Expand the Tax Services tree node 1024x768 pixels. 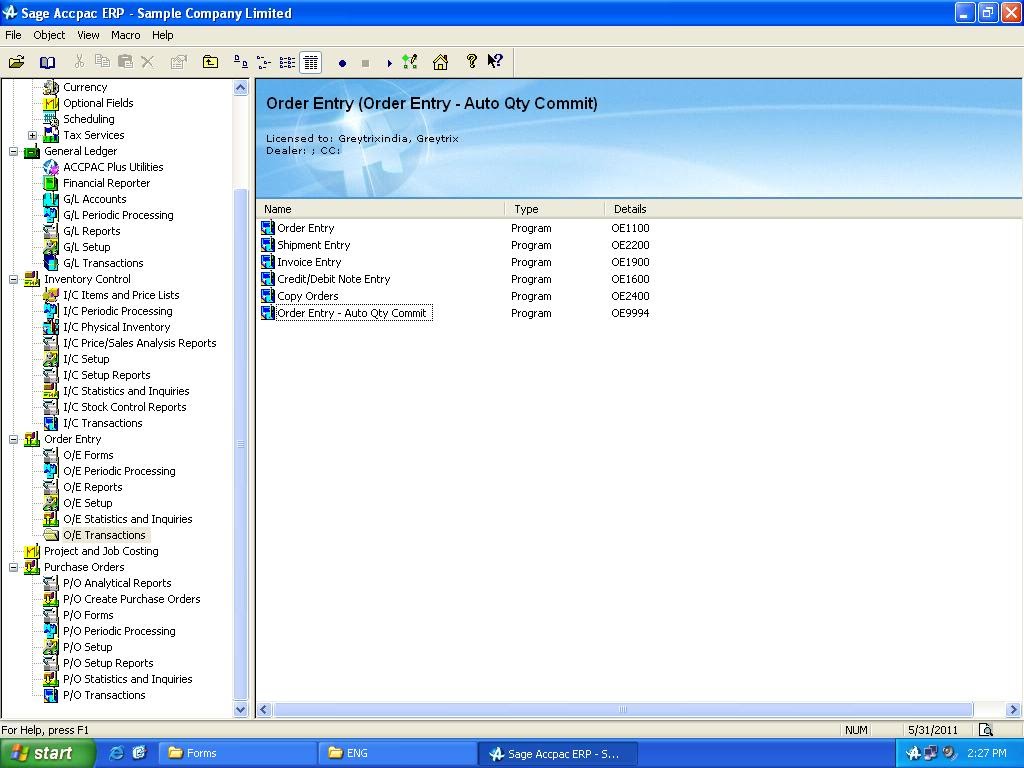click(x=33, y=135)
